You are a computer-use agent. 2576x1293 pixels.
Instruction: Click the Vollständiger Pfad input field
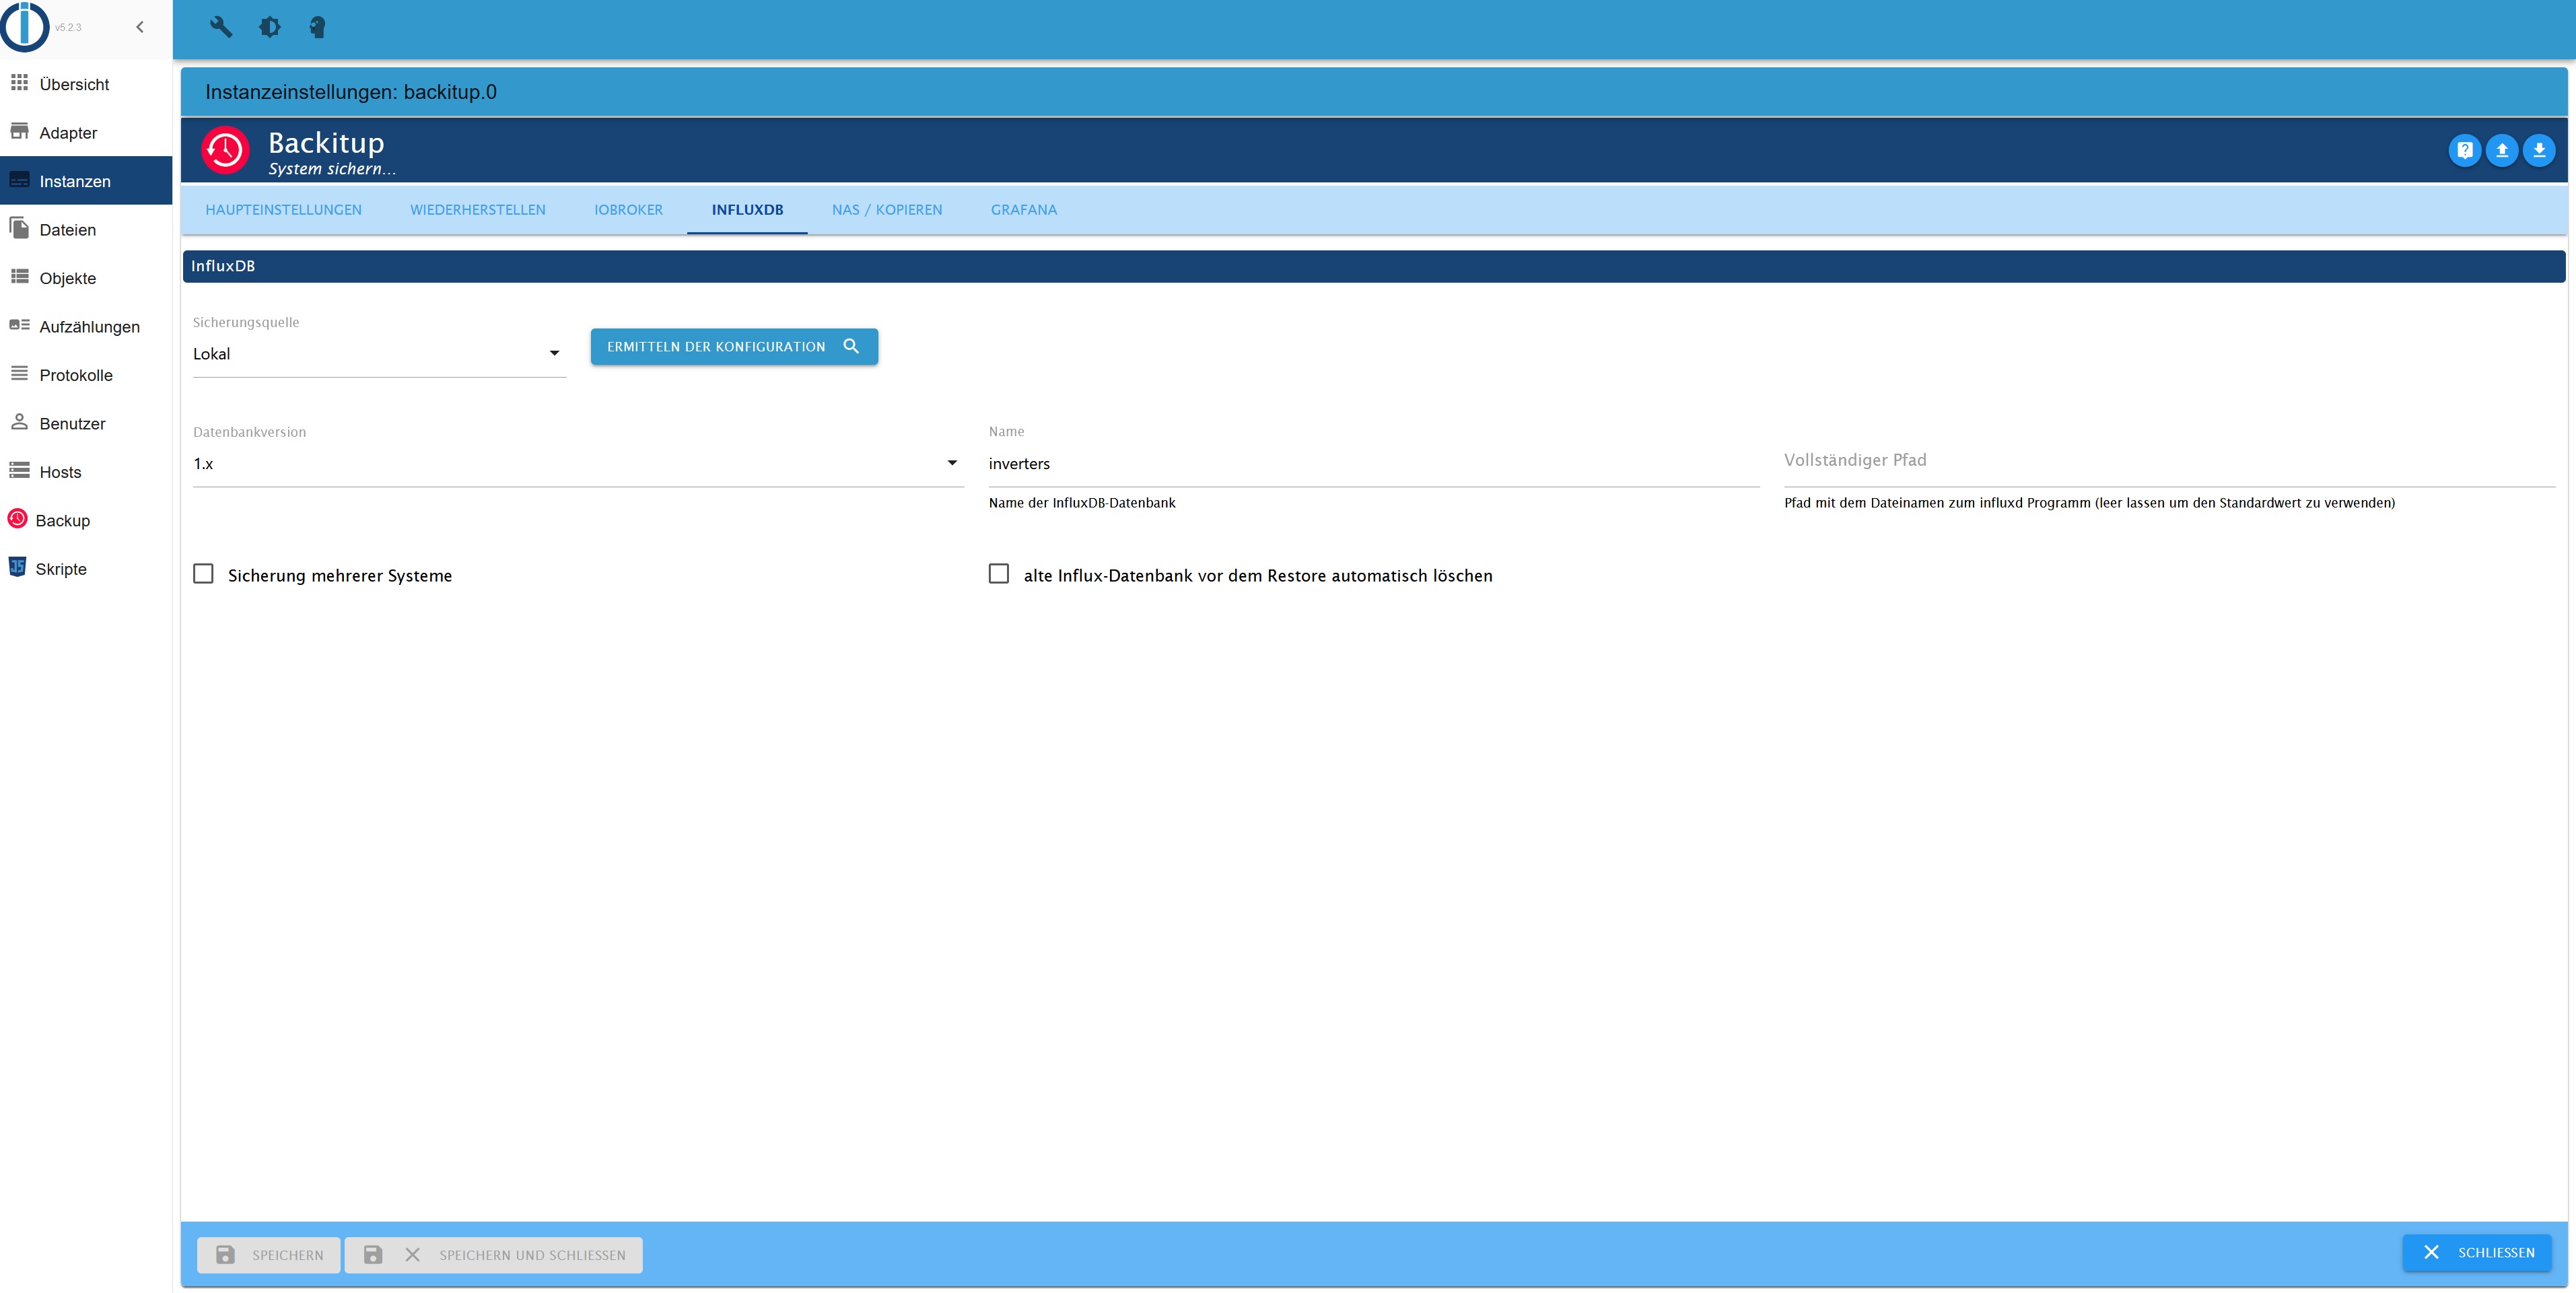[x=2168, y=462]
